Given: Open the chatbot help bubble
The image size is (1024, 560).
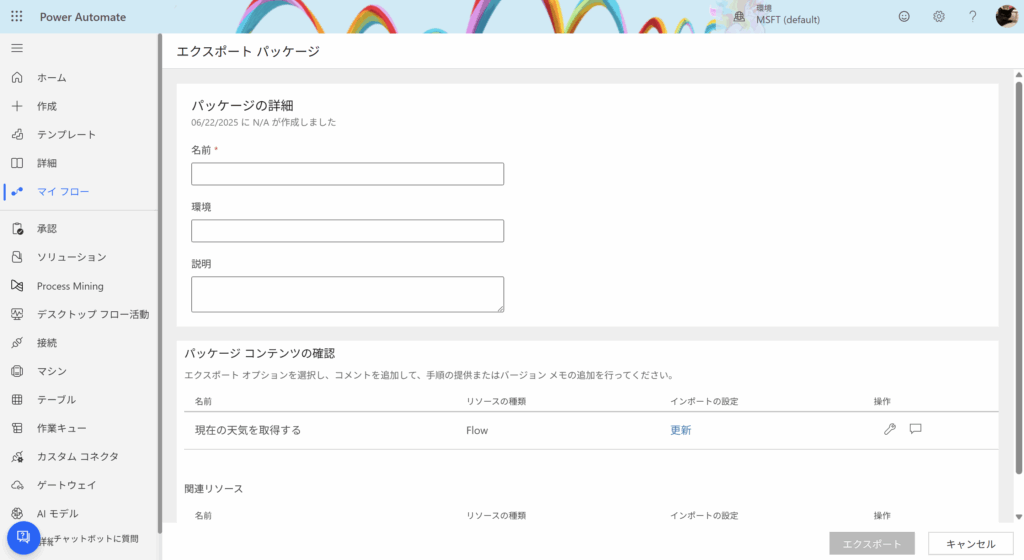Looking at the screenshot, I should (24, 537).
